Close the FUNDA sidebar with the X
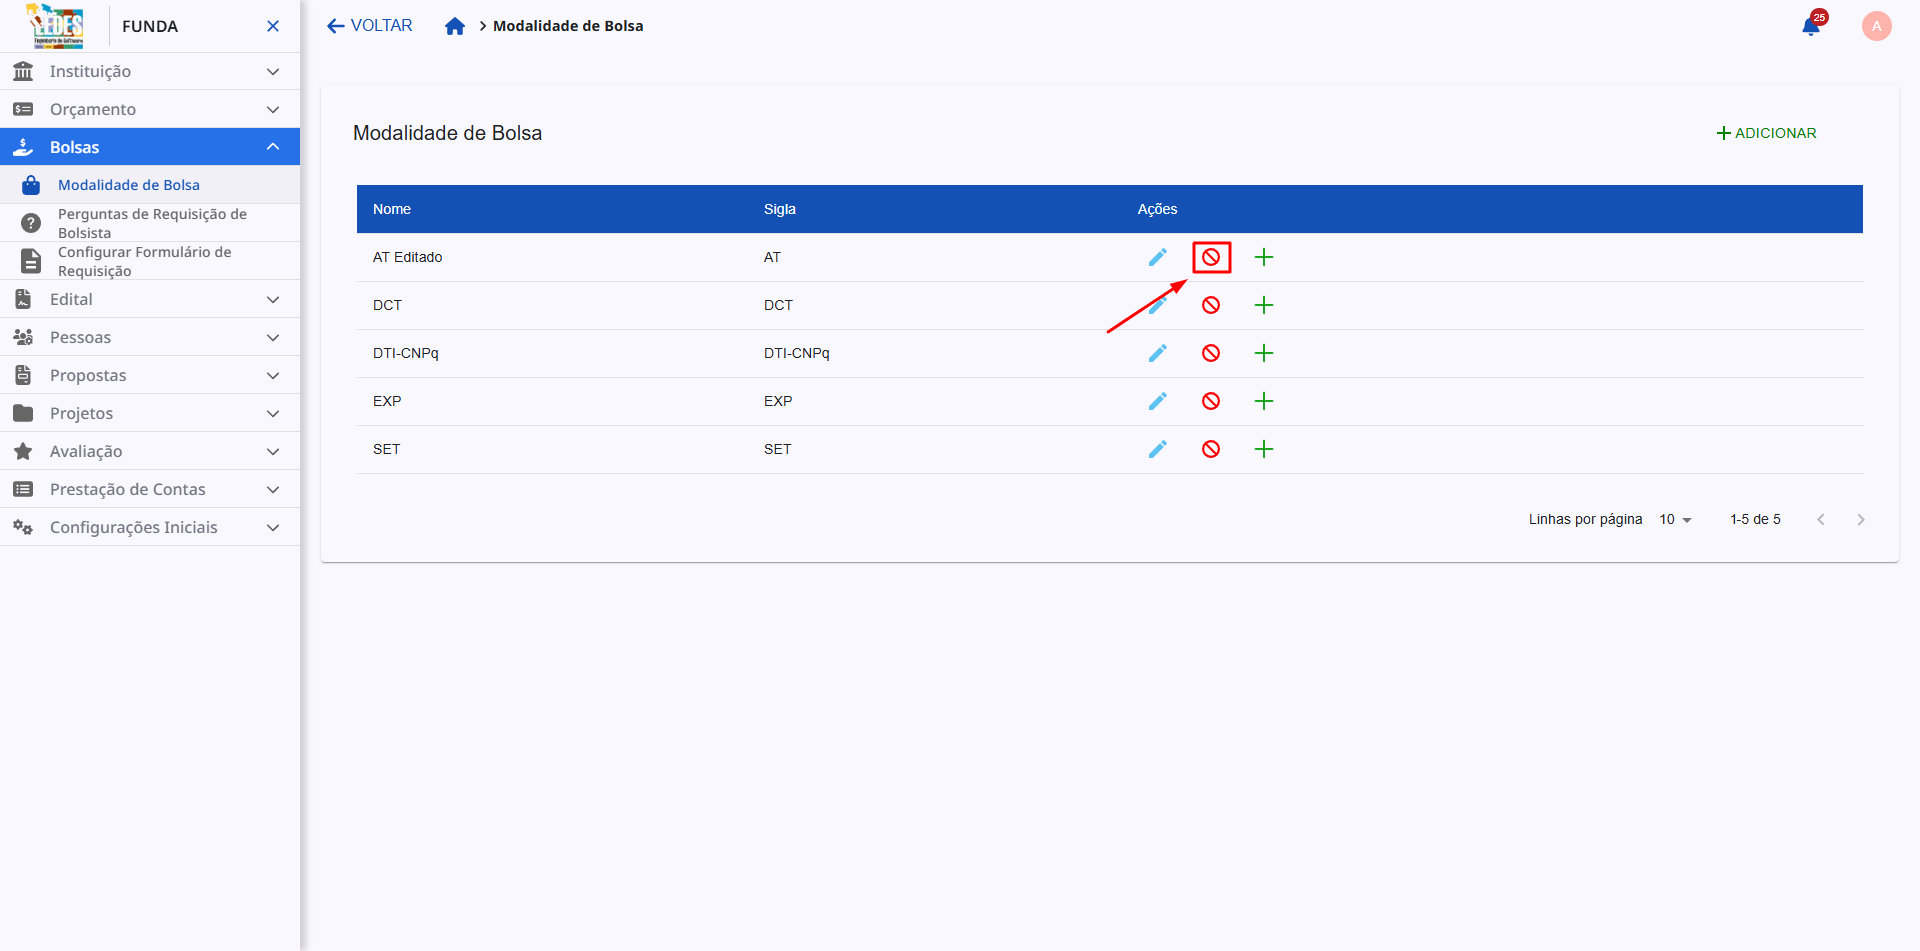 click(x=273, y=26)
